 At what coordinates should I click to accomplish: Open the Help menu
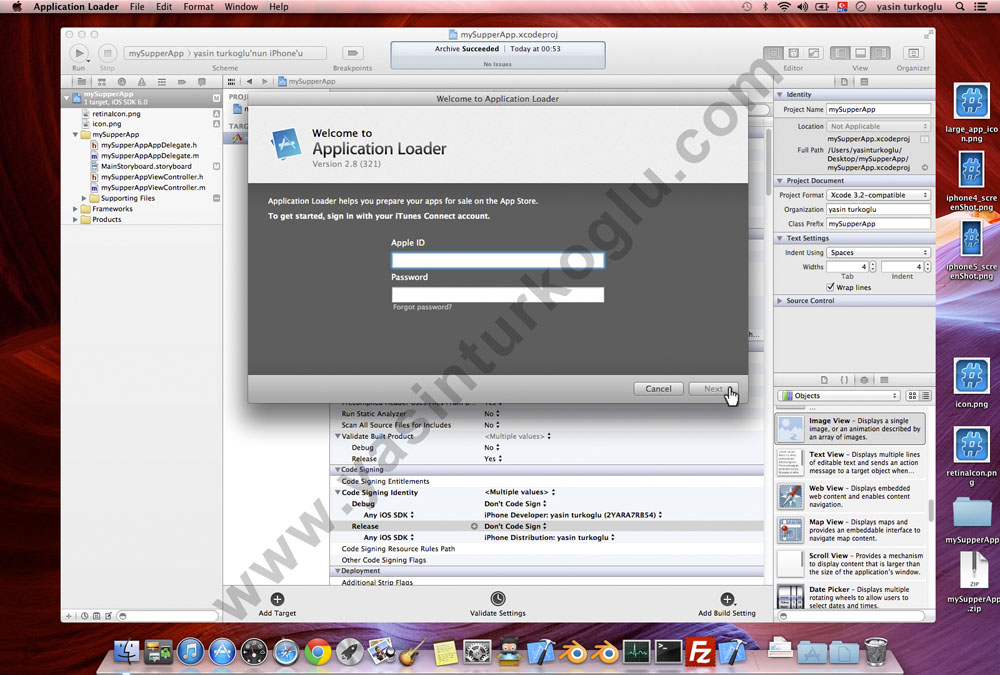pos(279,6)
